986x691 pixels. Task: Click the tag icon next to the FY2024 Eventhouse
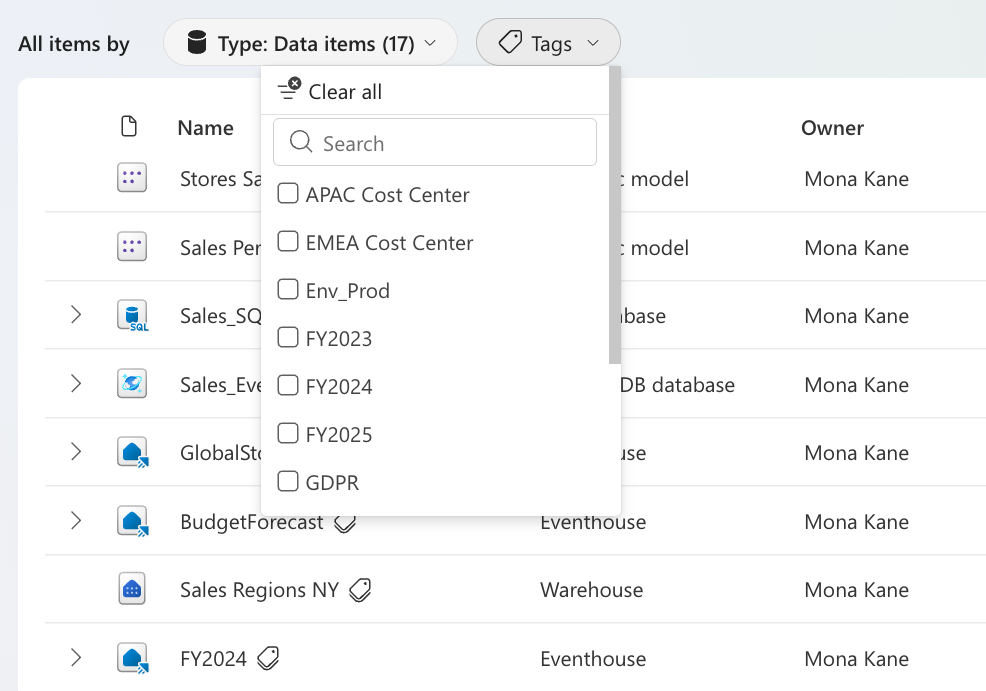coord(266,658)
